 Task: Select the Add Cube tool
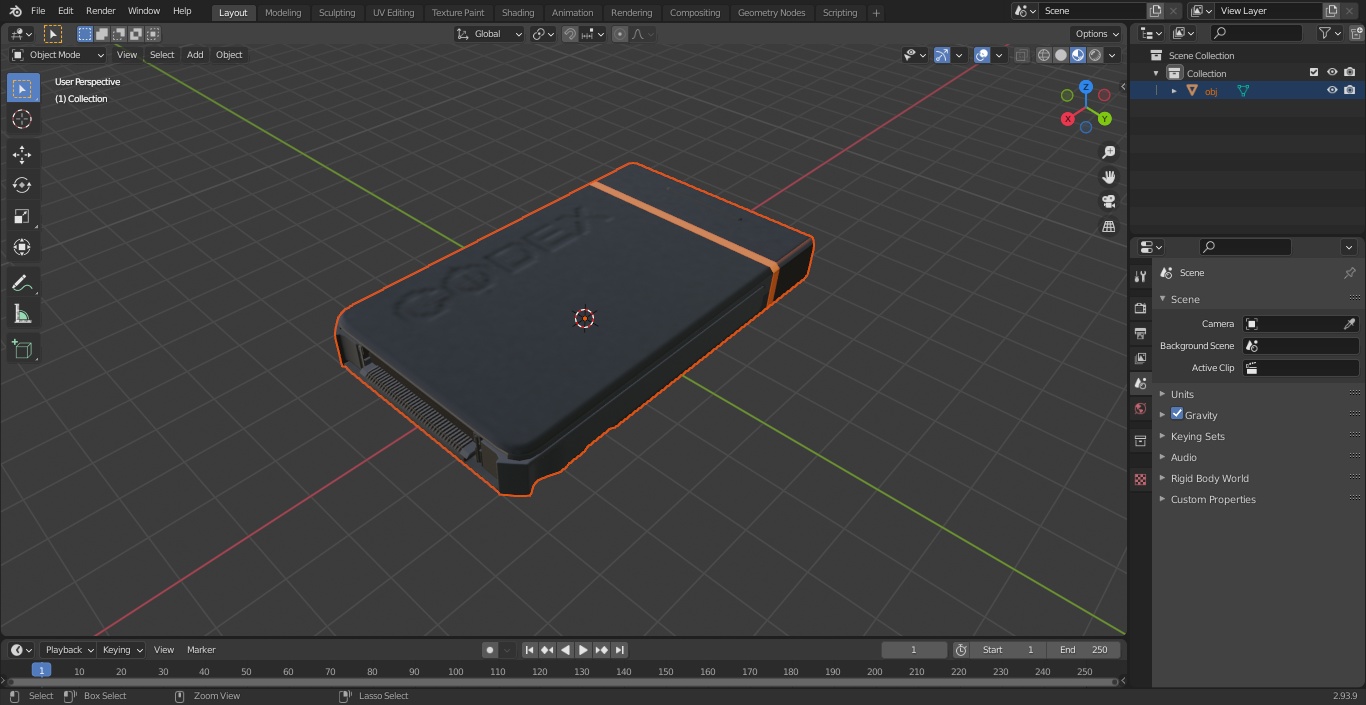(x=22, y=349)
